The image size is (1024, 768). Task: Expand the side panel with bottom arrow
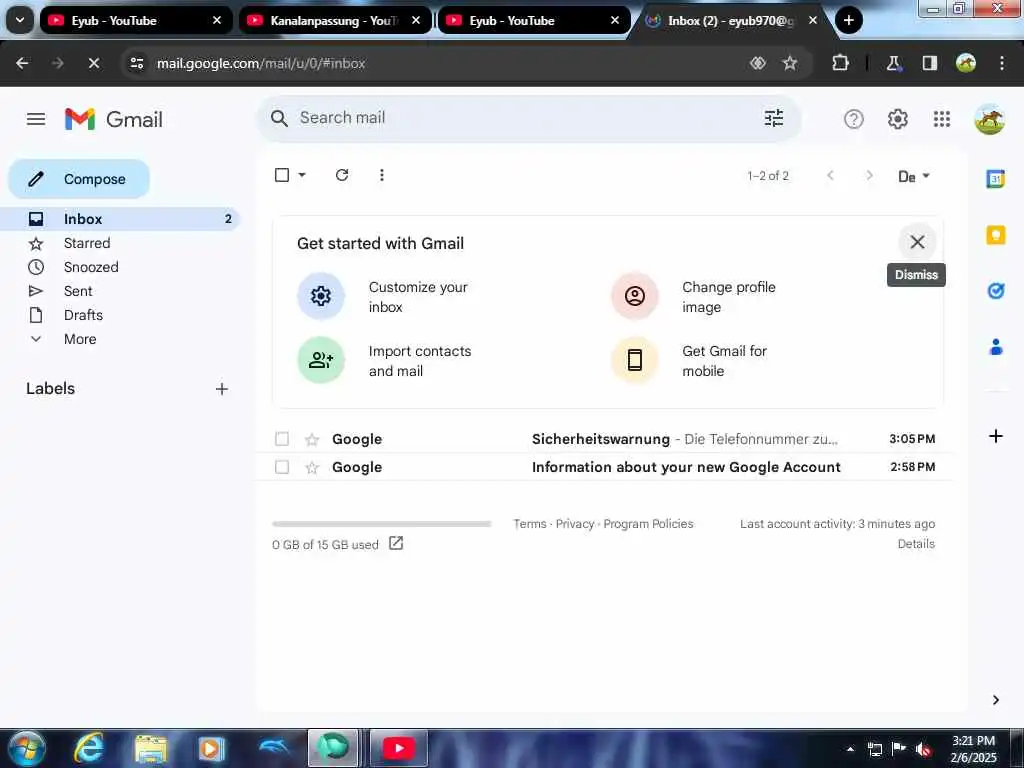point(995,700)
